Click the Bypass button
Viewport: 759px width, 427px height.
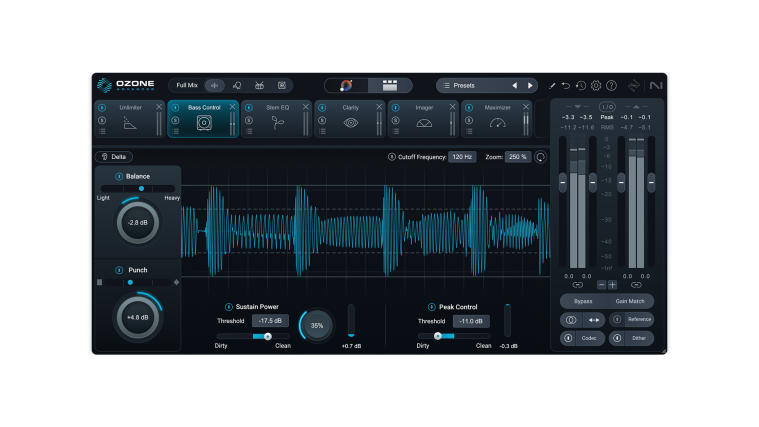pos(583,301)
